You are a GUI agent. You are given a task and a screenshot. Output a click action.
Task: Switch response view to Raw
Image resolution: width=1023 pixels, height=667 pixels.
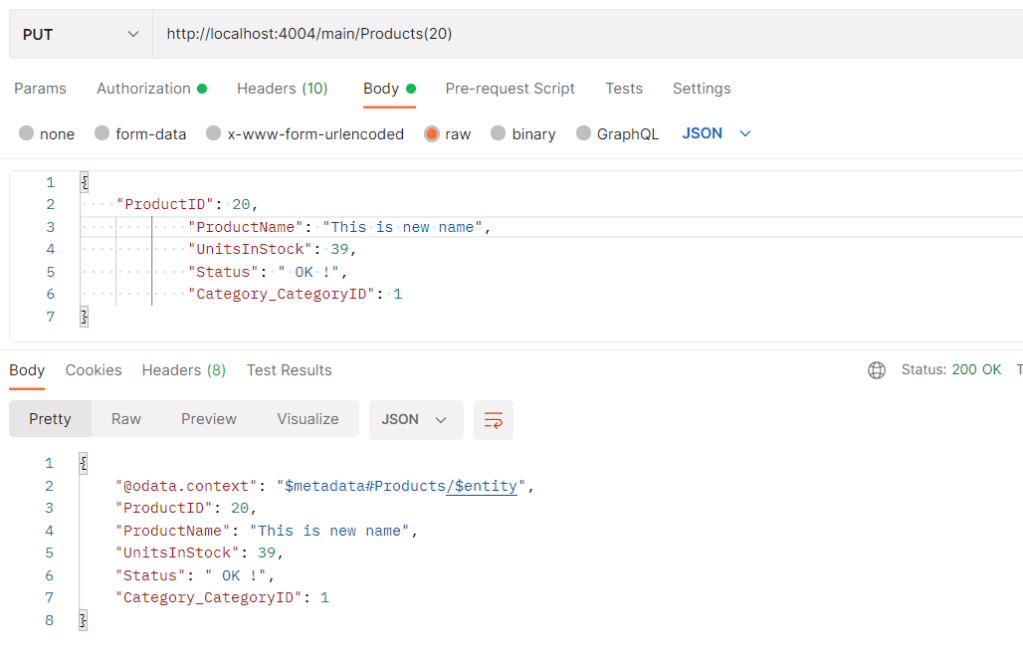click(126, 419)
